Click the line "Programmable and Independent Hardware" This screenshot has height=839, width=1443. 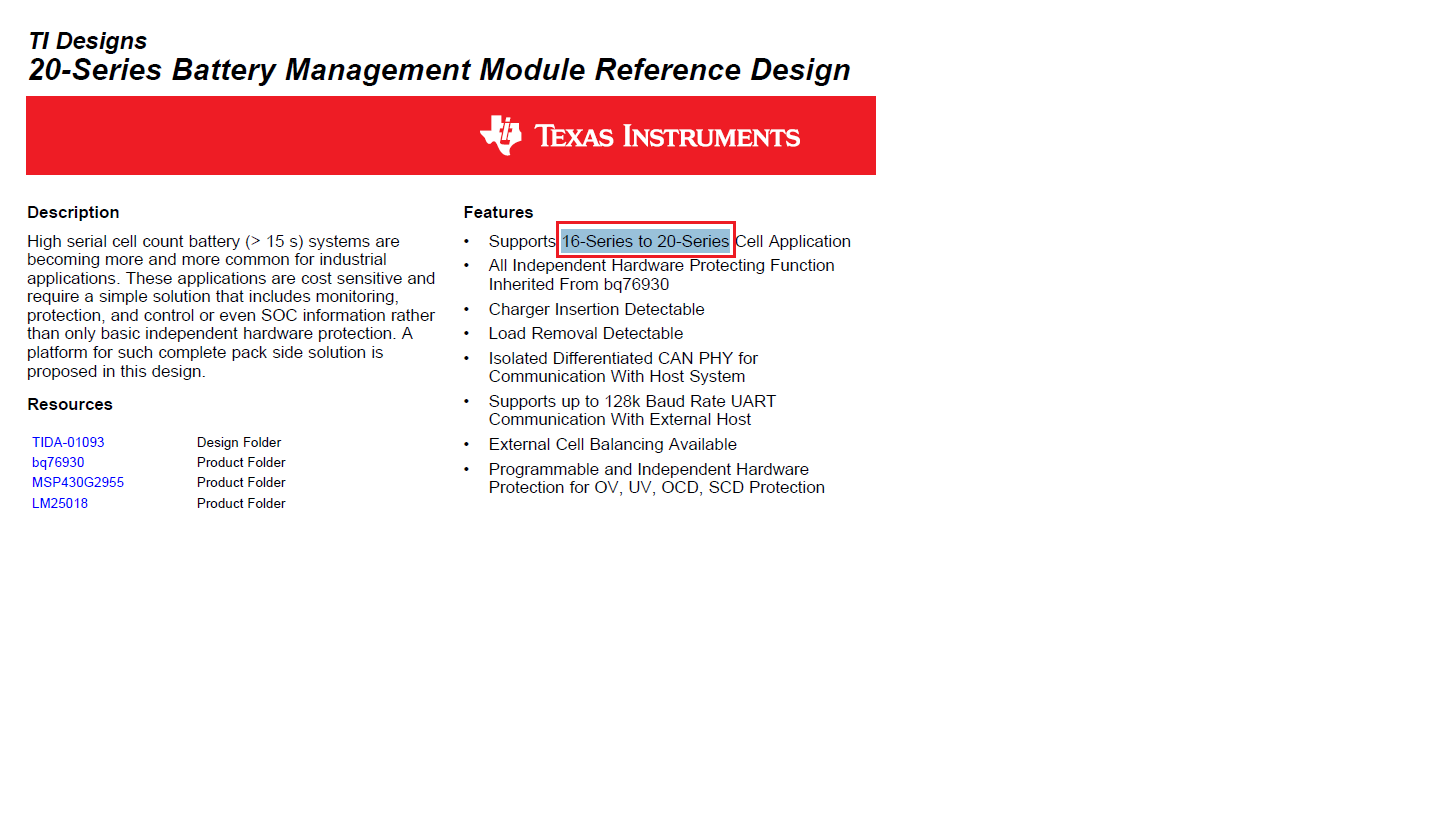pyautogui.click(x=649, y=469)
